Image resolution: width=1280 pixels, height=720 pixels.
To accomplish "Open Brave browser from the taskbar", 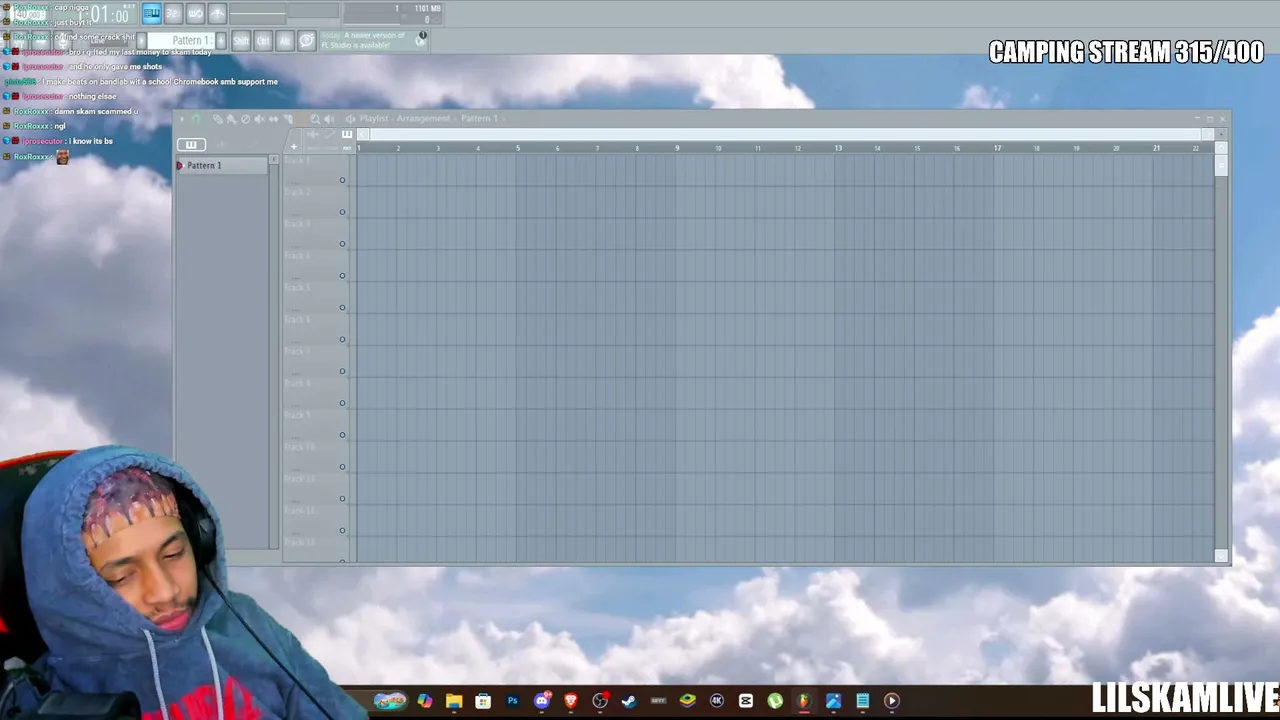I will coord(571,701).
